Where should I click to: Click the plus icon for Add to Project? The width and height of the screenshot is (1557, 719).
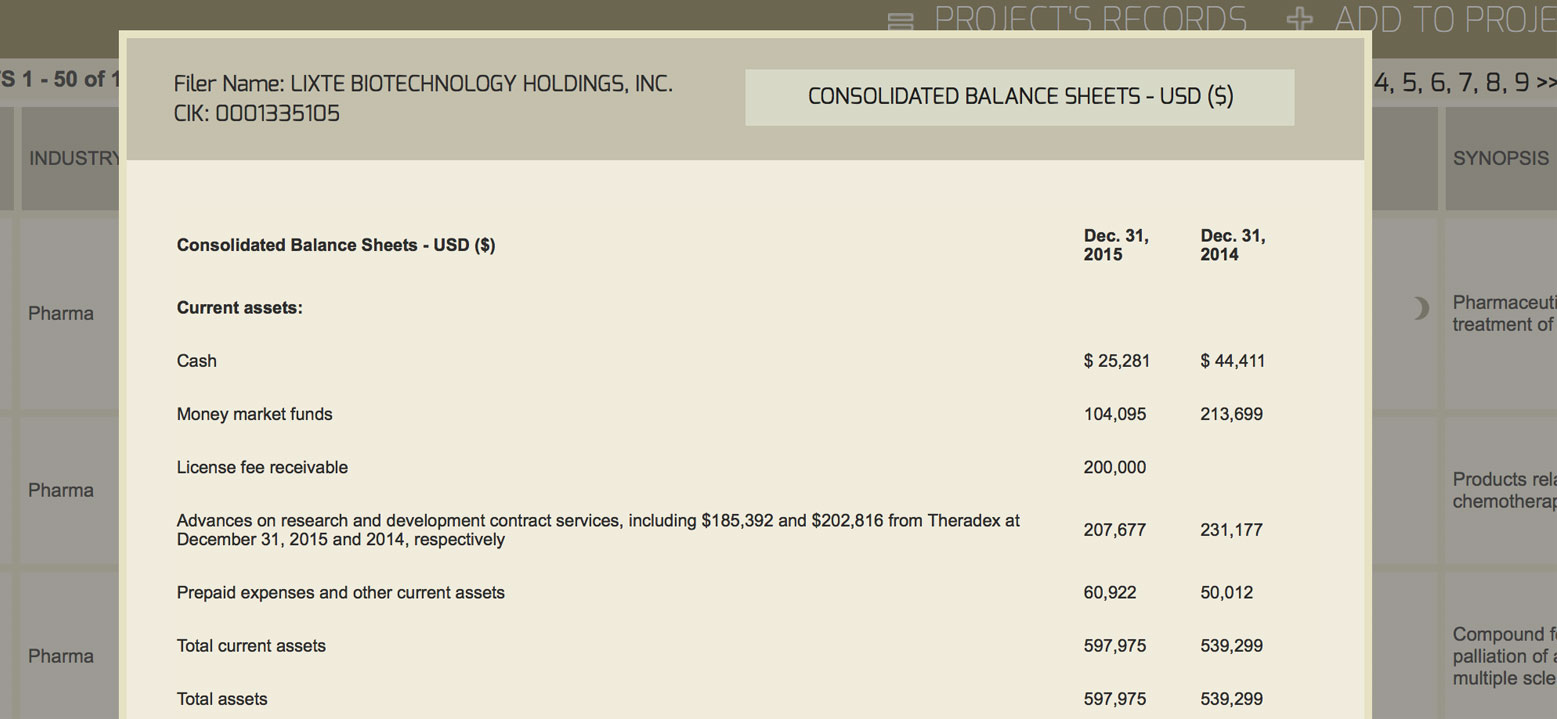click(x=1299, y=20)
